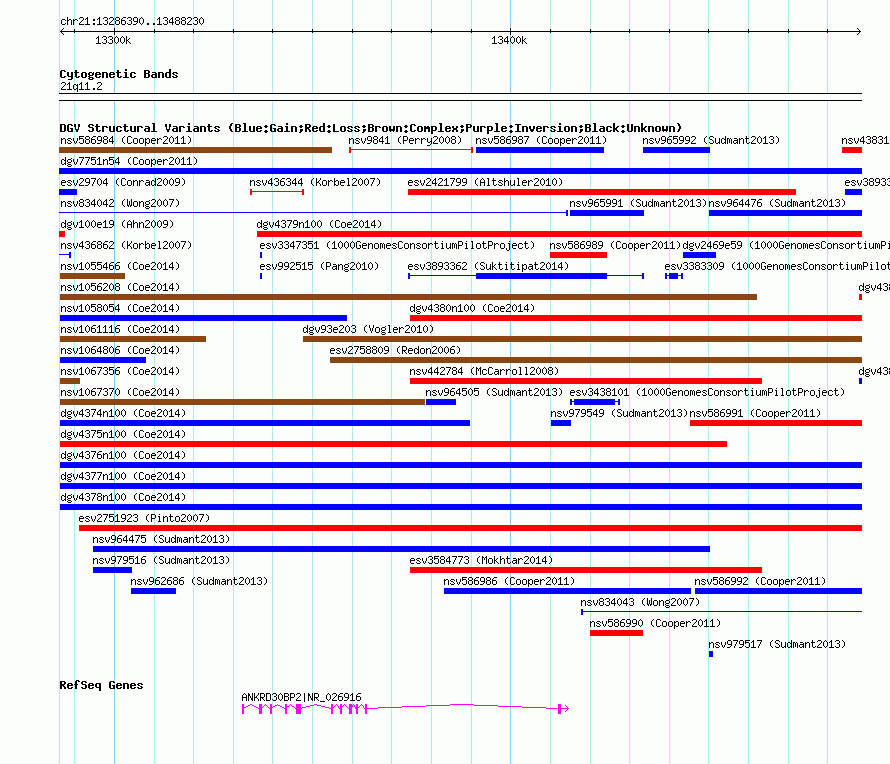The width and height of the screenshot is (890, 764).
Task: Click the nsv586987 (Cooper2011) label
Action: point(541,140)
